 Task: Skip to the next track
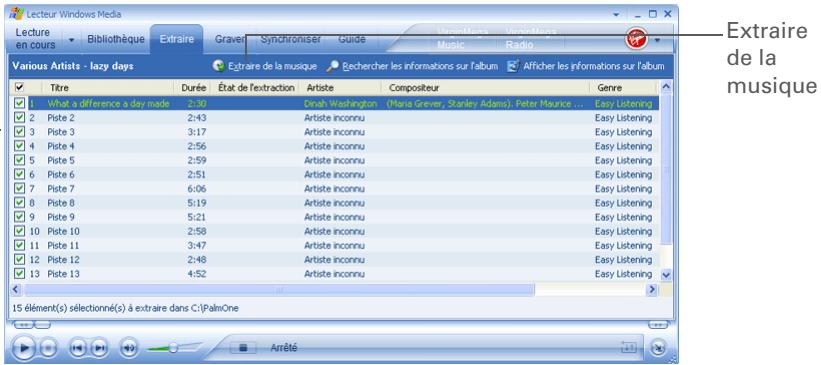coord(99,348)
